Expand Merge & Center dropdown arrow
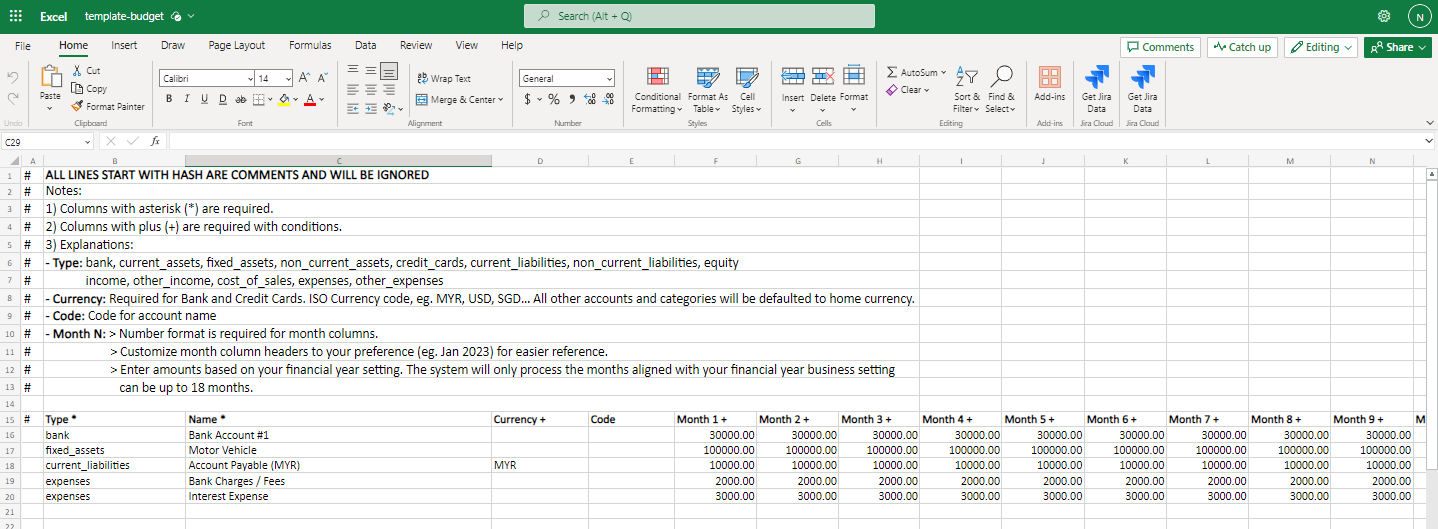1438x529 pixels. point(500,100)
